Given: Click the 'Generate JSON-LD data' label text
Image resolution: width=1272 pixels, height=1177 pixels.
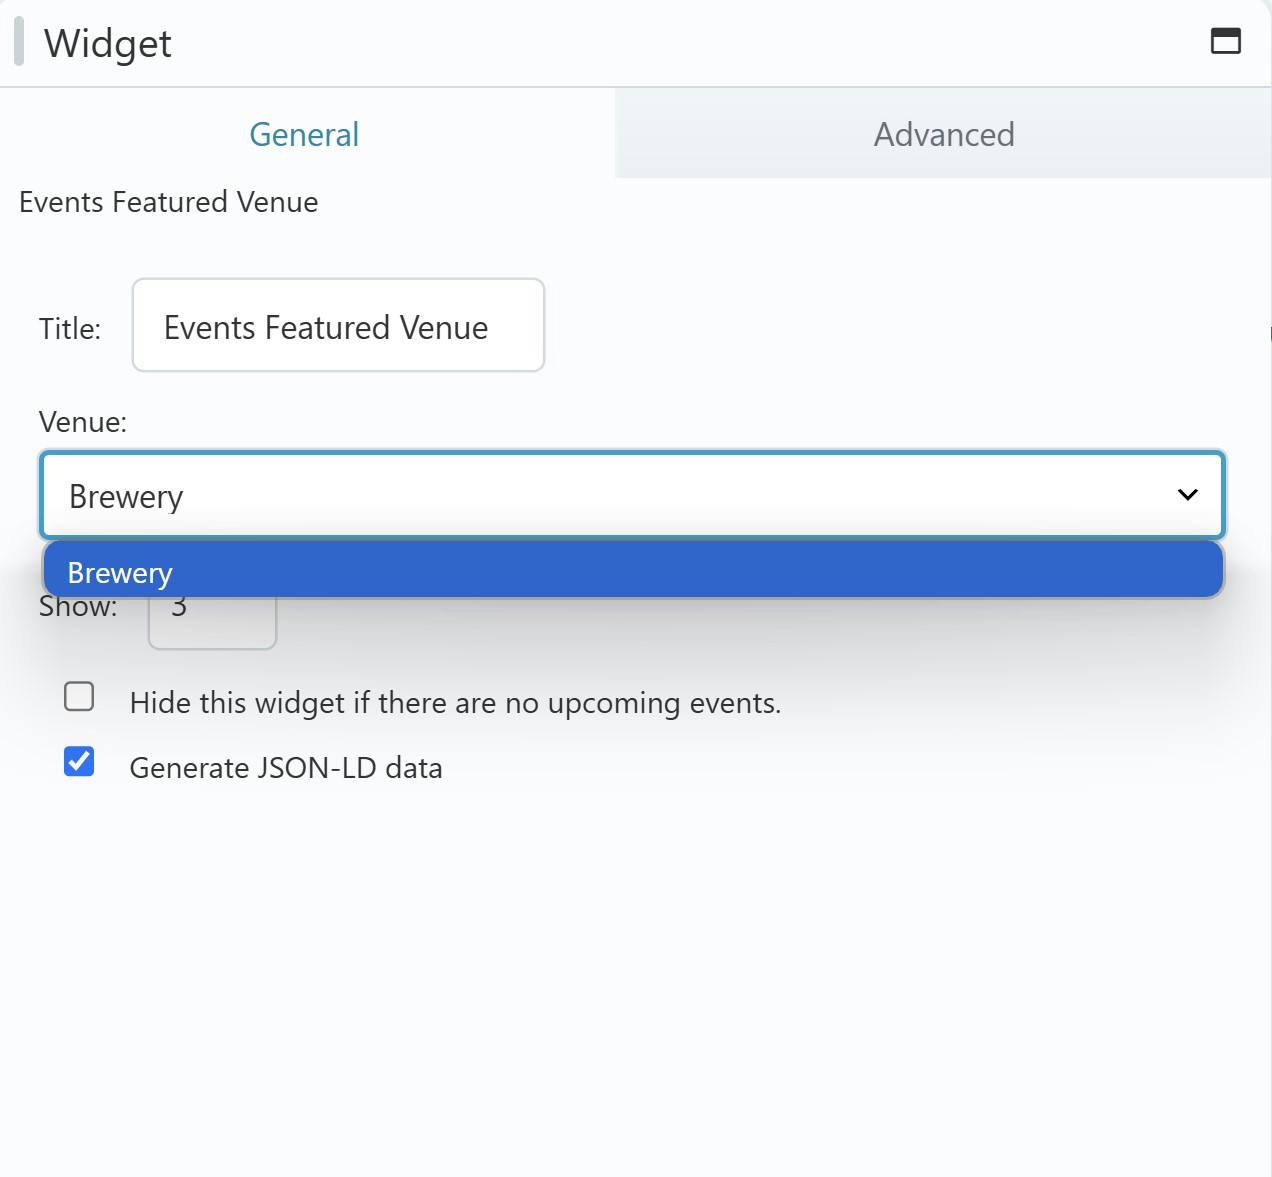Looking at the screenshot, I should pos(285,768).
